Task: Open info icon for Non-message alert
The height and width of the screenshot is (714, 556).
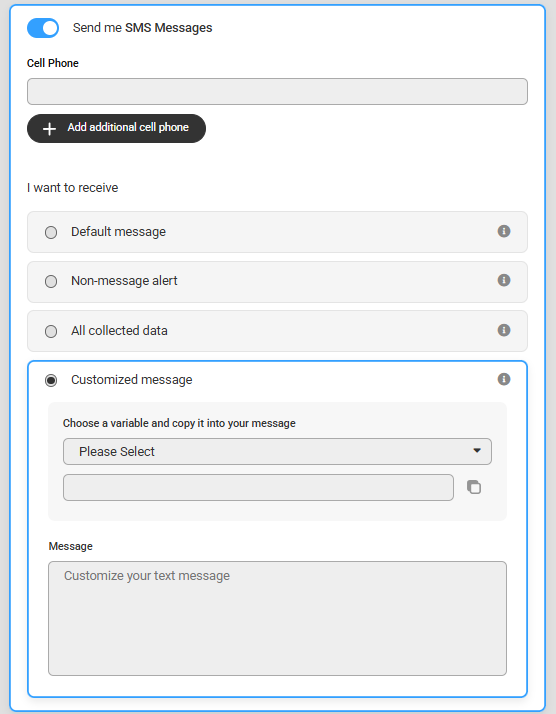Action: (504, 280)
